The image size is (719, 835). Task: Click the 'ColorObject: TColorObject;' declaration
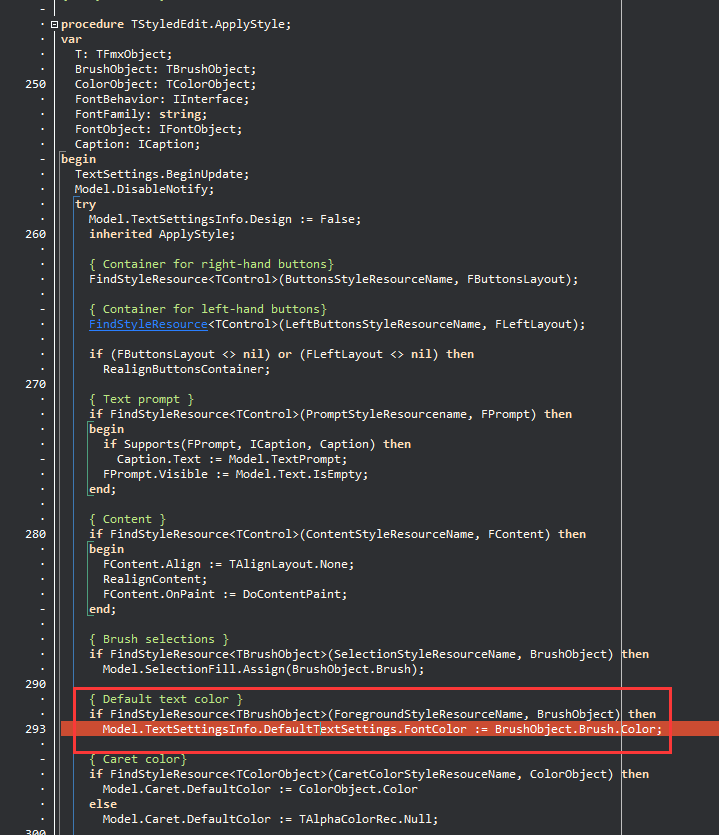[x=166, y=84]
